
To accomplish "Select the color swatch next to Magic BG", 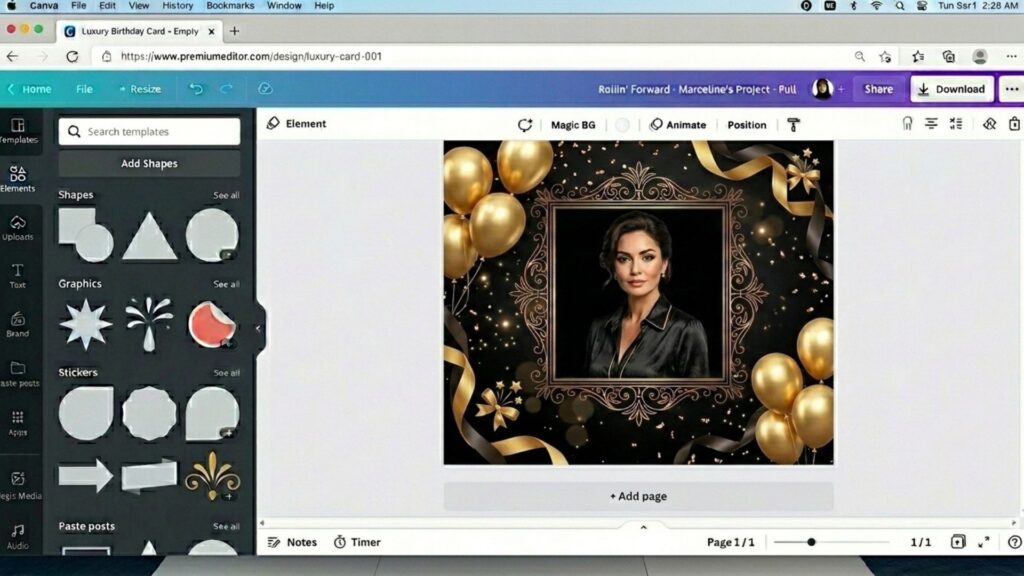I will (x=622, y=125).
